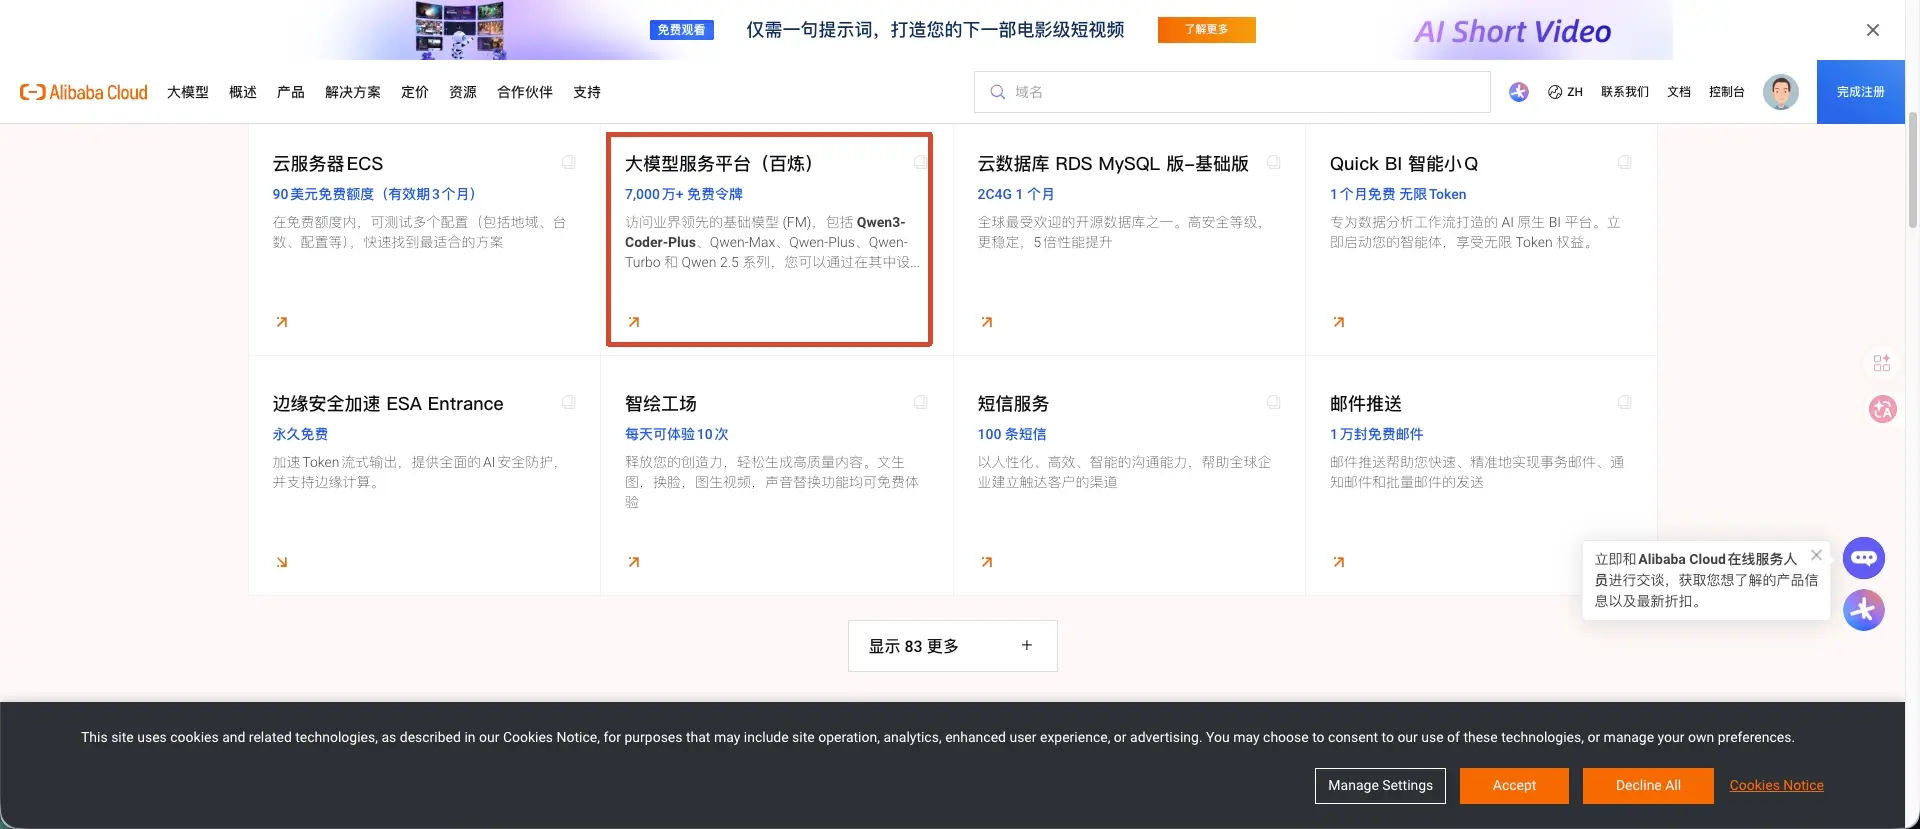Click the faint corner icon on the 邮件推送 card
This screenshot has width=1920, height=829.
(1625, 402)
